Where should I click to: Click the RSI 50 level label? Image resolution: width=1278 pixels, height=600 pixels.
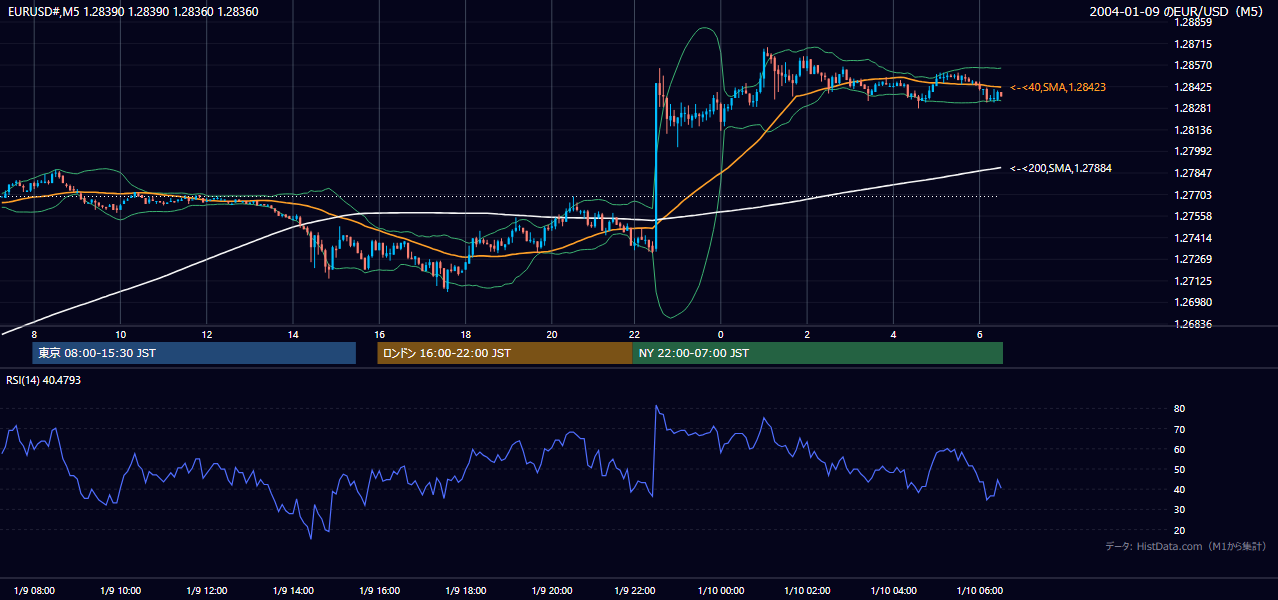pyautogui.click(x=1180, y=469)
